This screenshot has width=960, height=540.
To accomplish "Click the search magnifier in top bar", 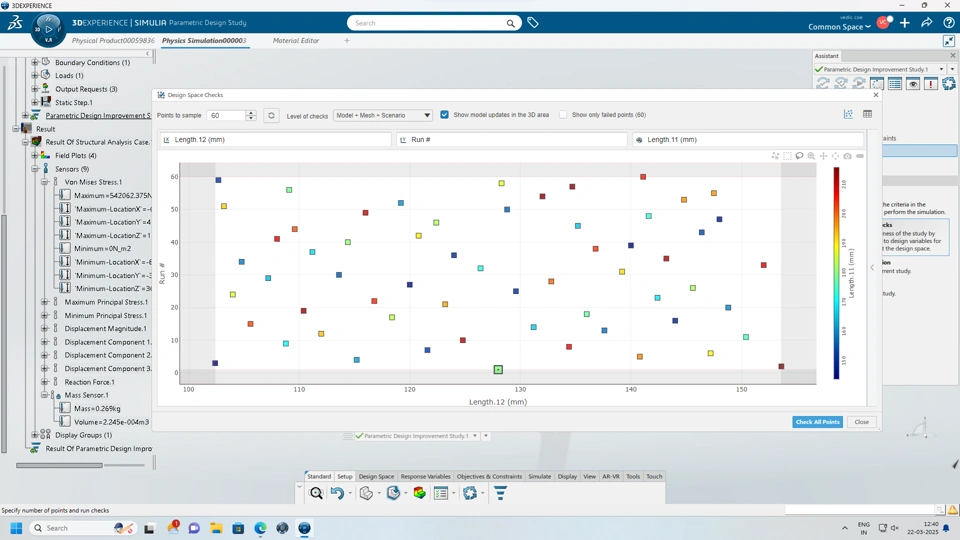I will 510,23.
